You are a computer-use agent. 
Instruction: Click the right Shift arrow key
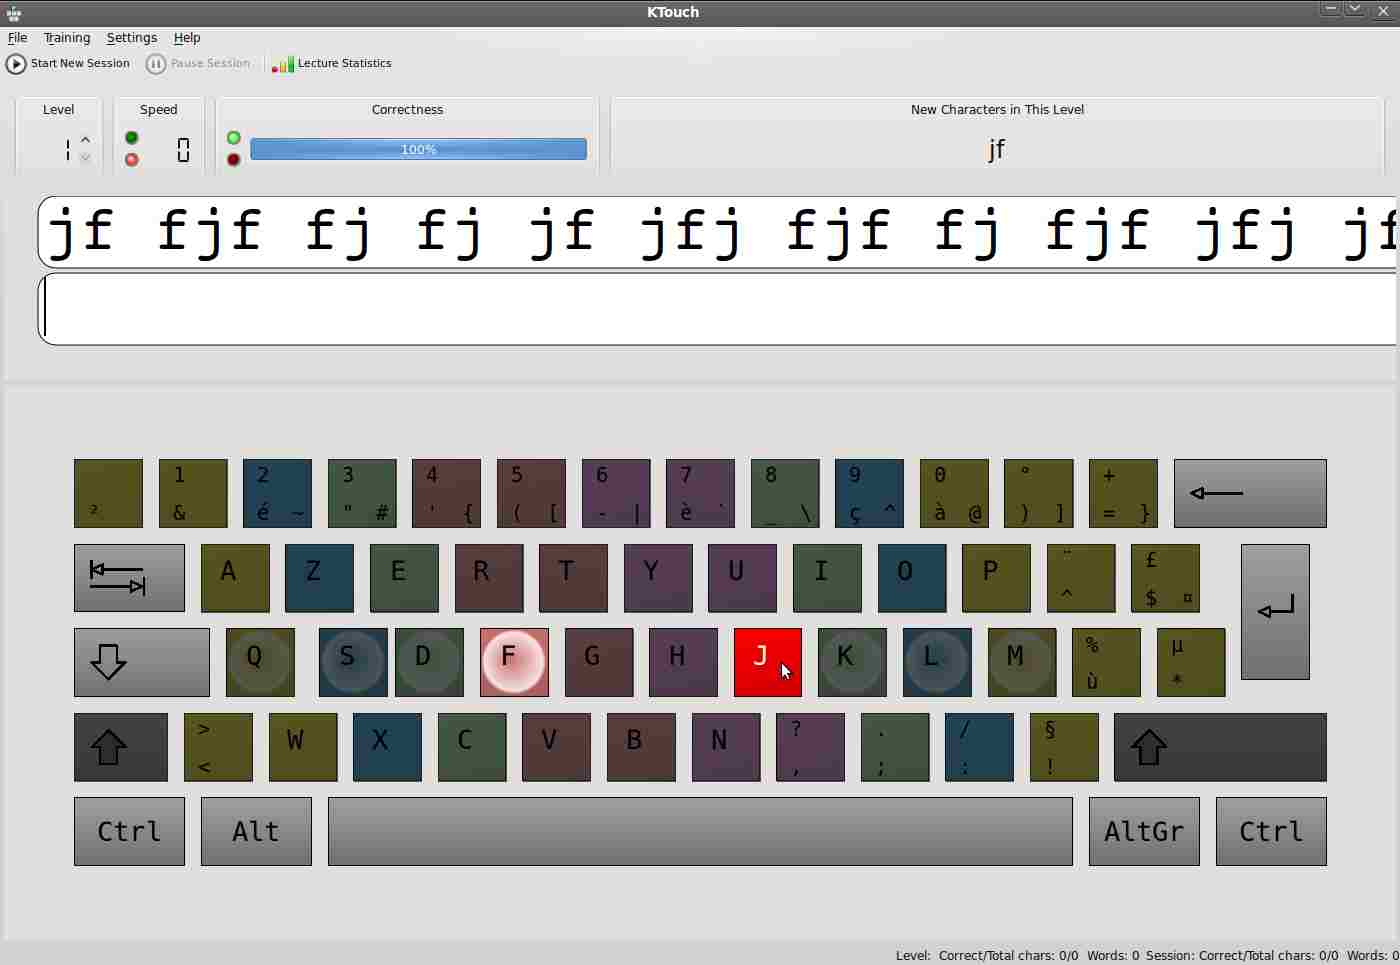(1220, 747)
